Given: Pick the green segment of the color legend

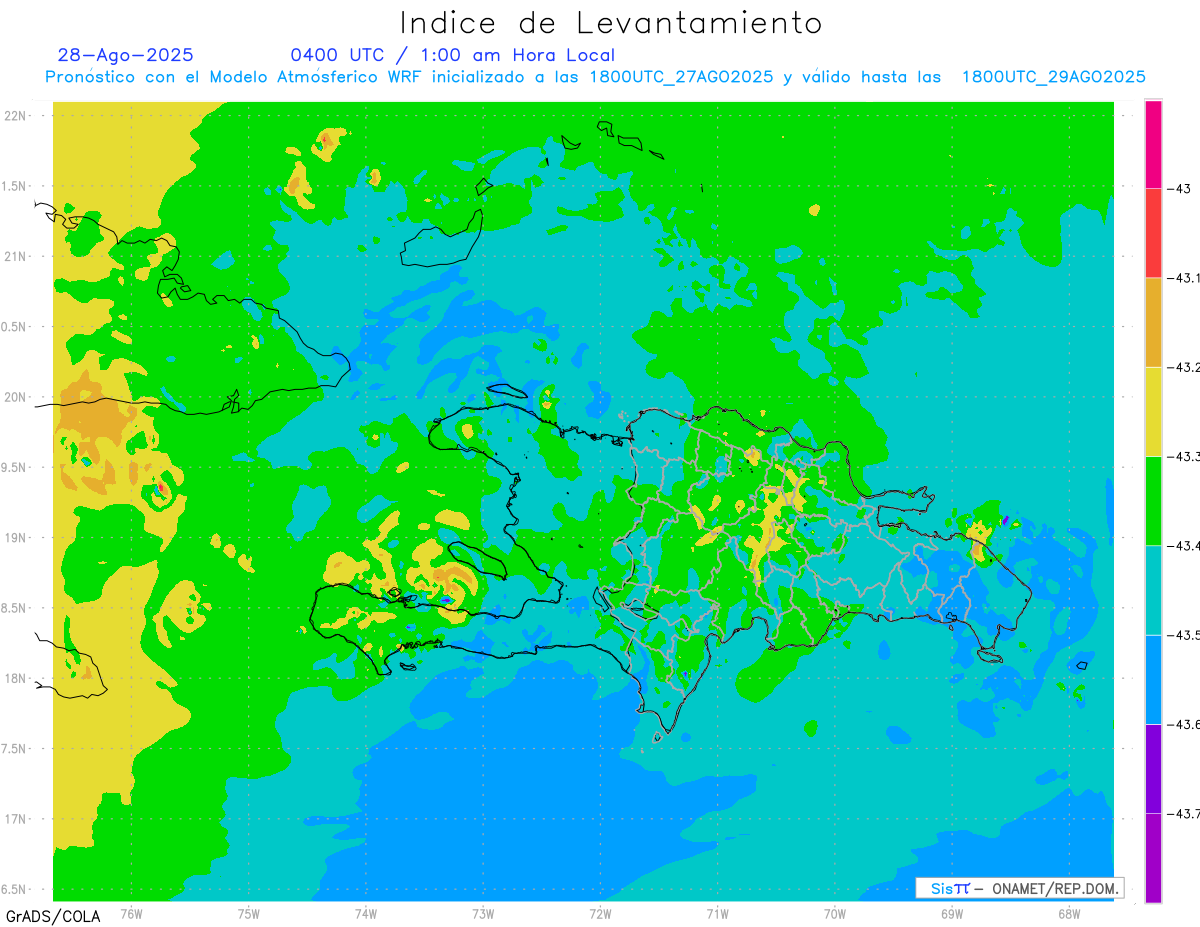Looking at the screenshot, I should point(1153,500).
